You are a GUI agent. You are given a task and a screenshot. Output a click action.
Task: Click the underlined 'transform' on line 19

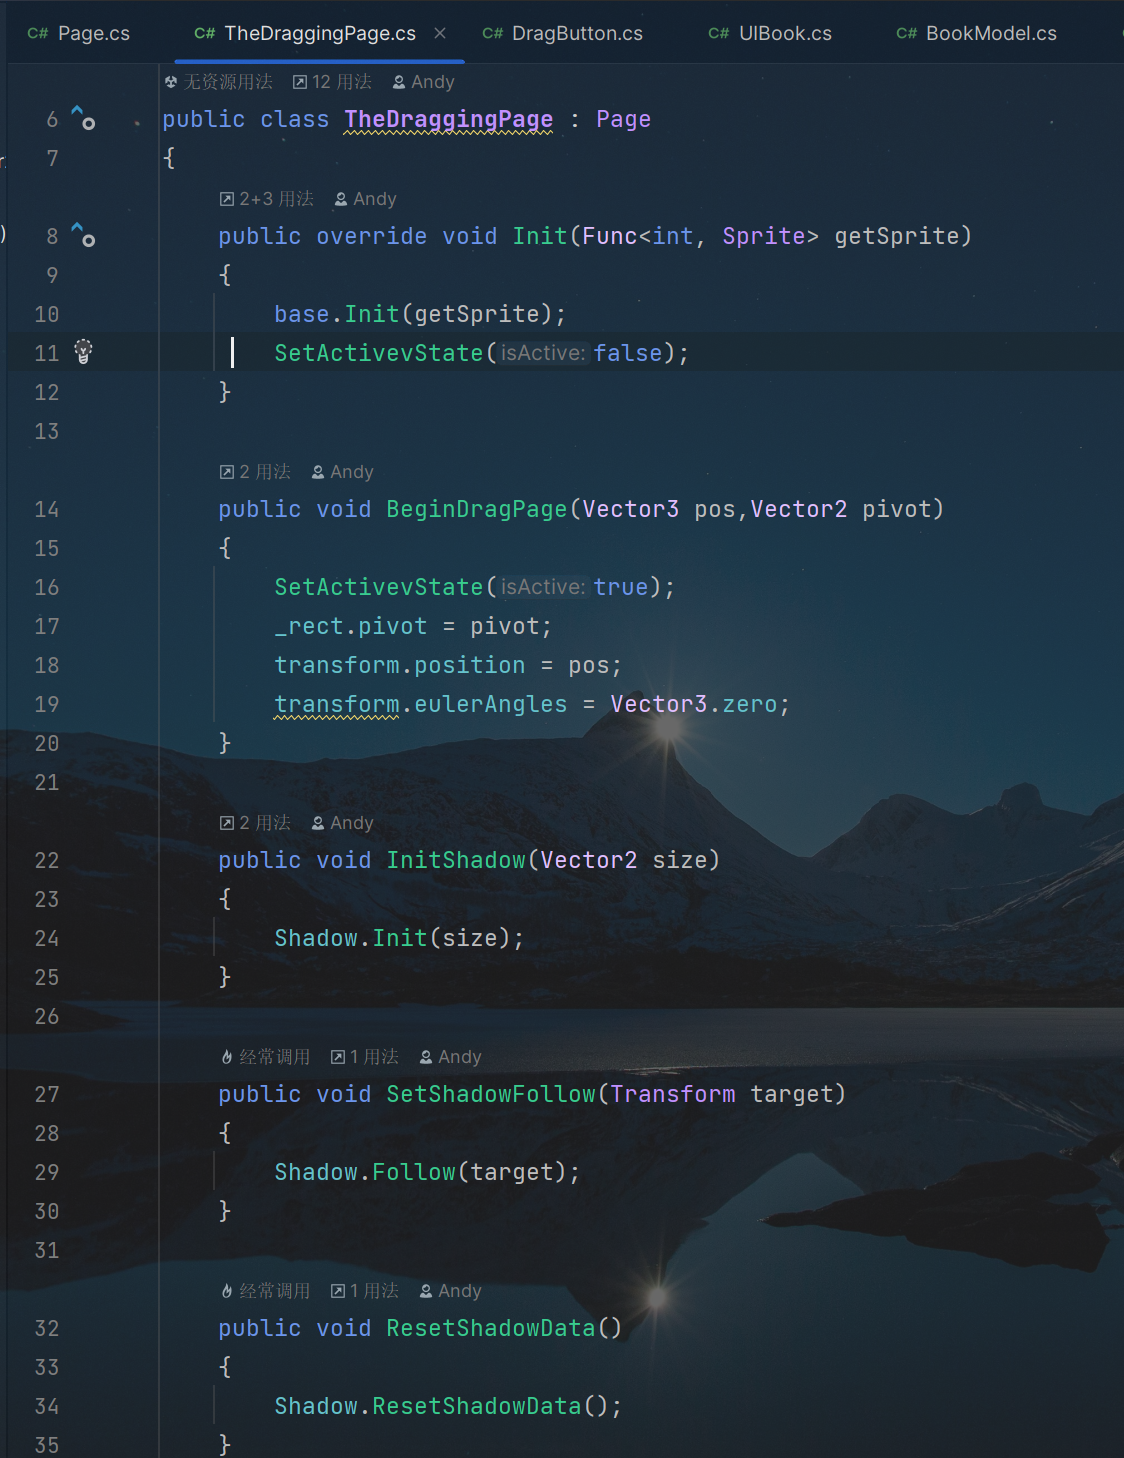[x=337, y=704]
